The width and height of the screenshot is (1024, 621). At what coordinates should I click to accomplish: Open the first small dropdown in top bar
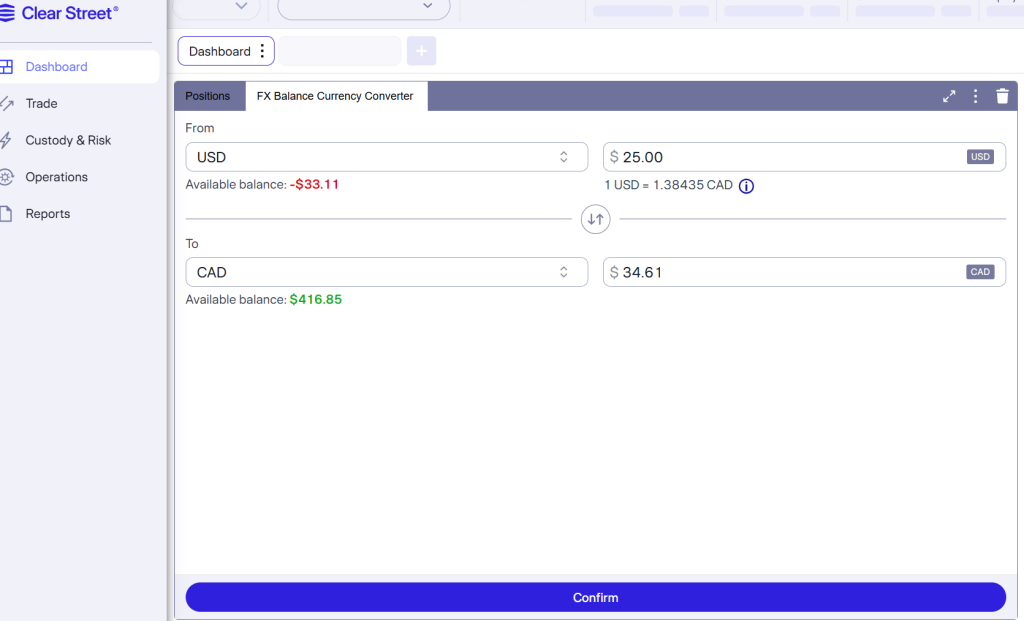click(217, 8)
